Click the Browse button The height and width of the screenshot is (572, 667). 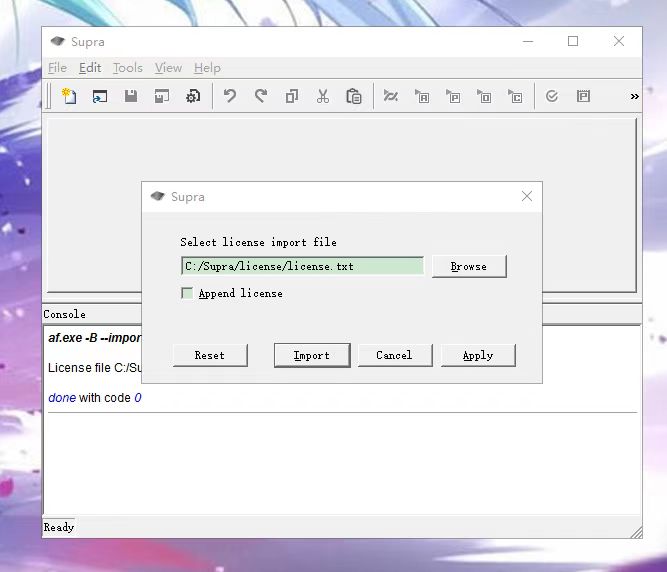(x=469, y=267)
